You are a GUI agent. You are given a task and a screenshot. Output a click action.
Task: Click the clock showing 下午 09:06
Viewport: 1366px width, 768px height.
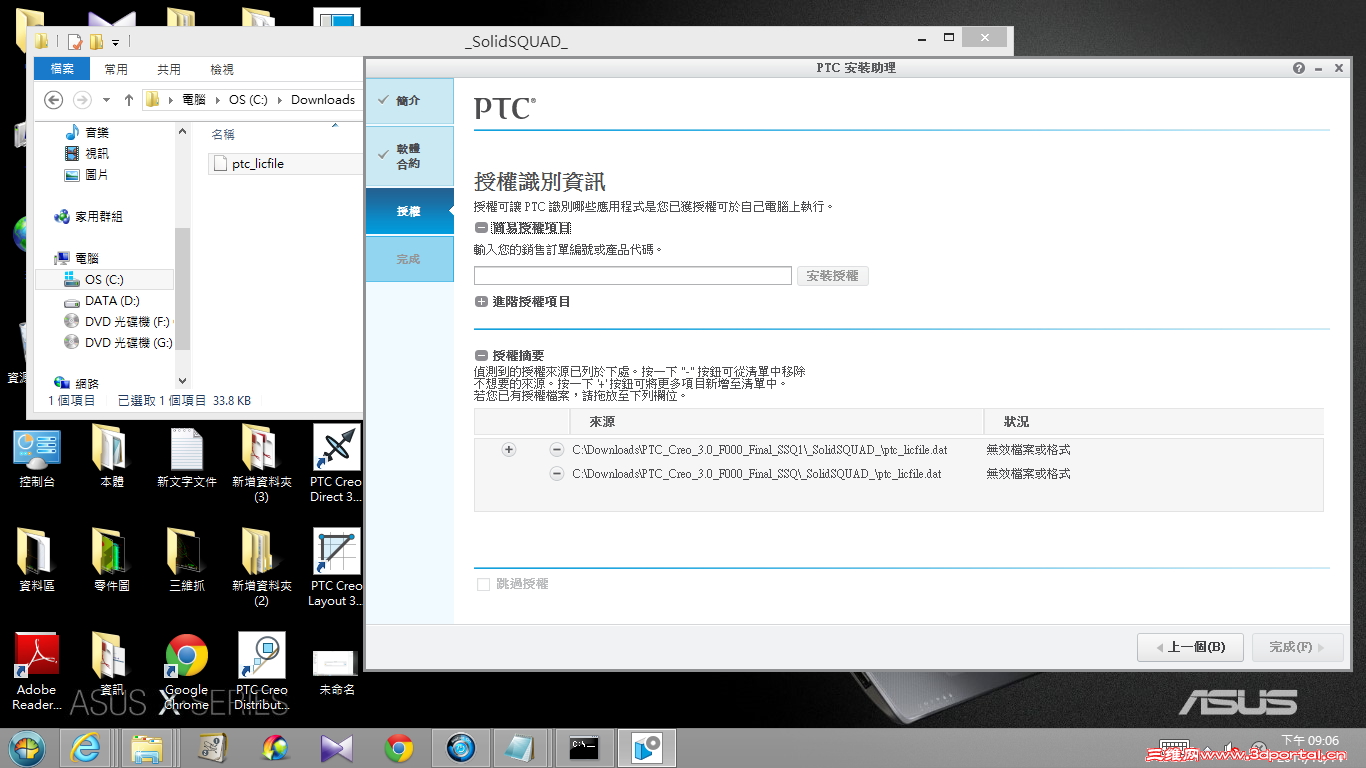coord(1309,741)
